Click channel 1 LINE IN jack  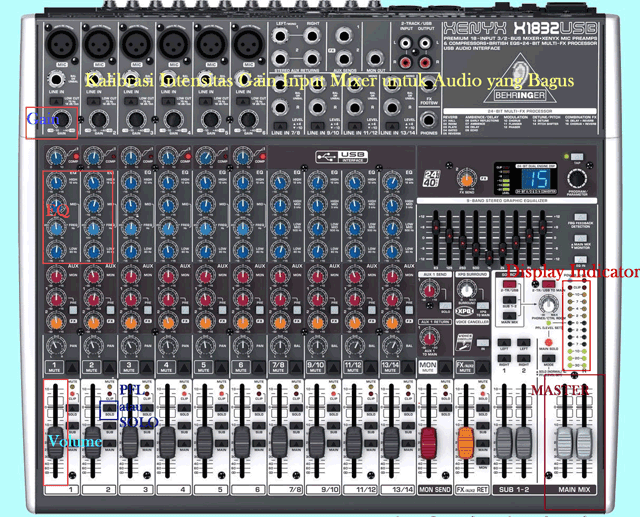pos(56,79)
